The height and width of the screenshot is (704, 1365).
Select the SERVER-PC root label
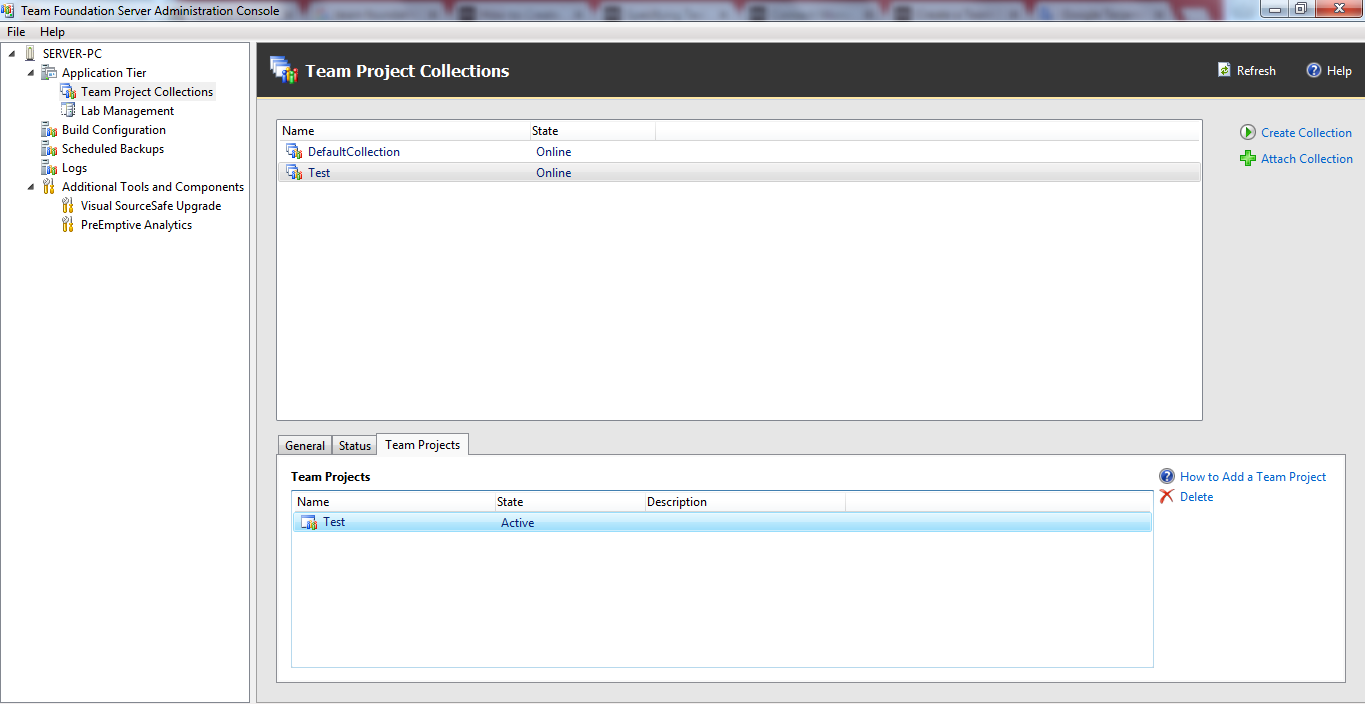pos(72,54)
